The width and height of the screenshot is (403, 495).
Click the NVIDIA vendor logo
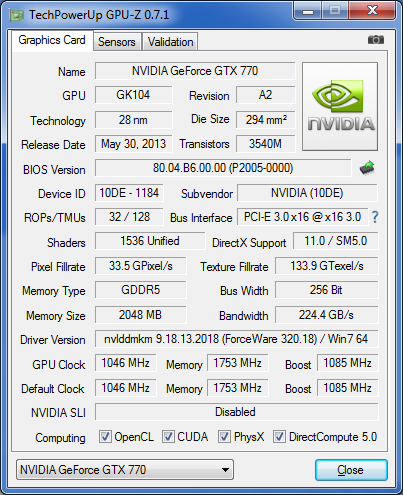click(x=340, y=106)
